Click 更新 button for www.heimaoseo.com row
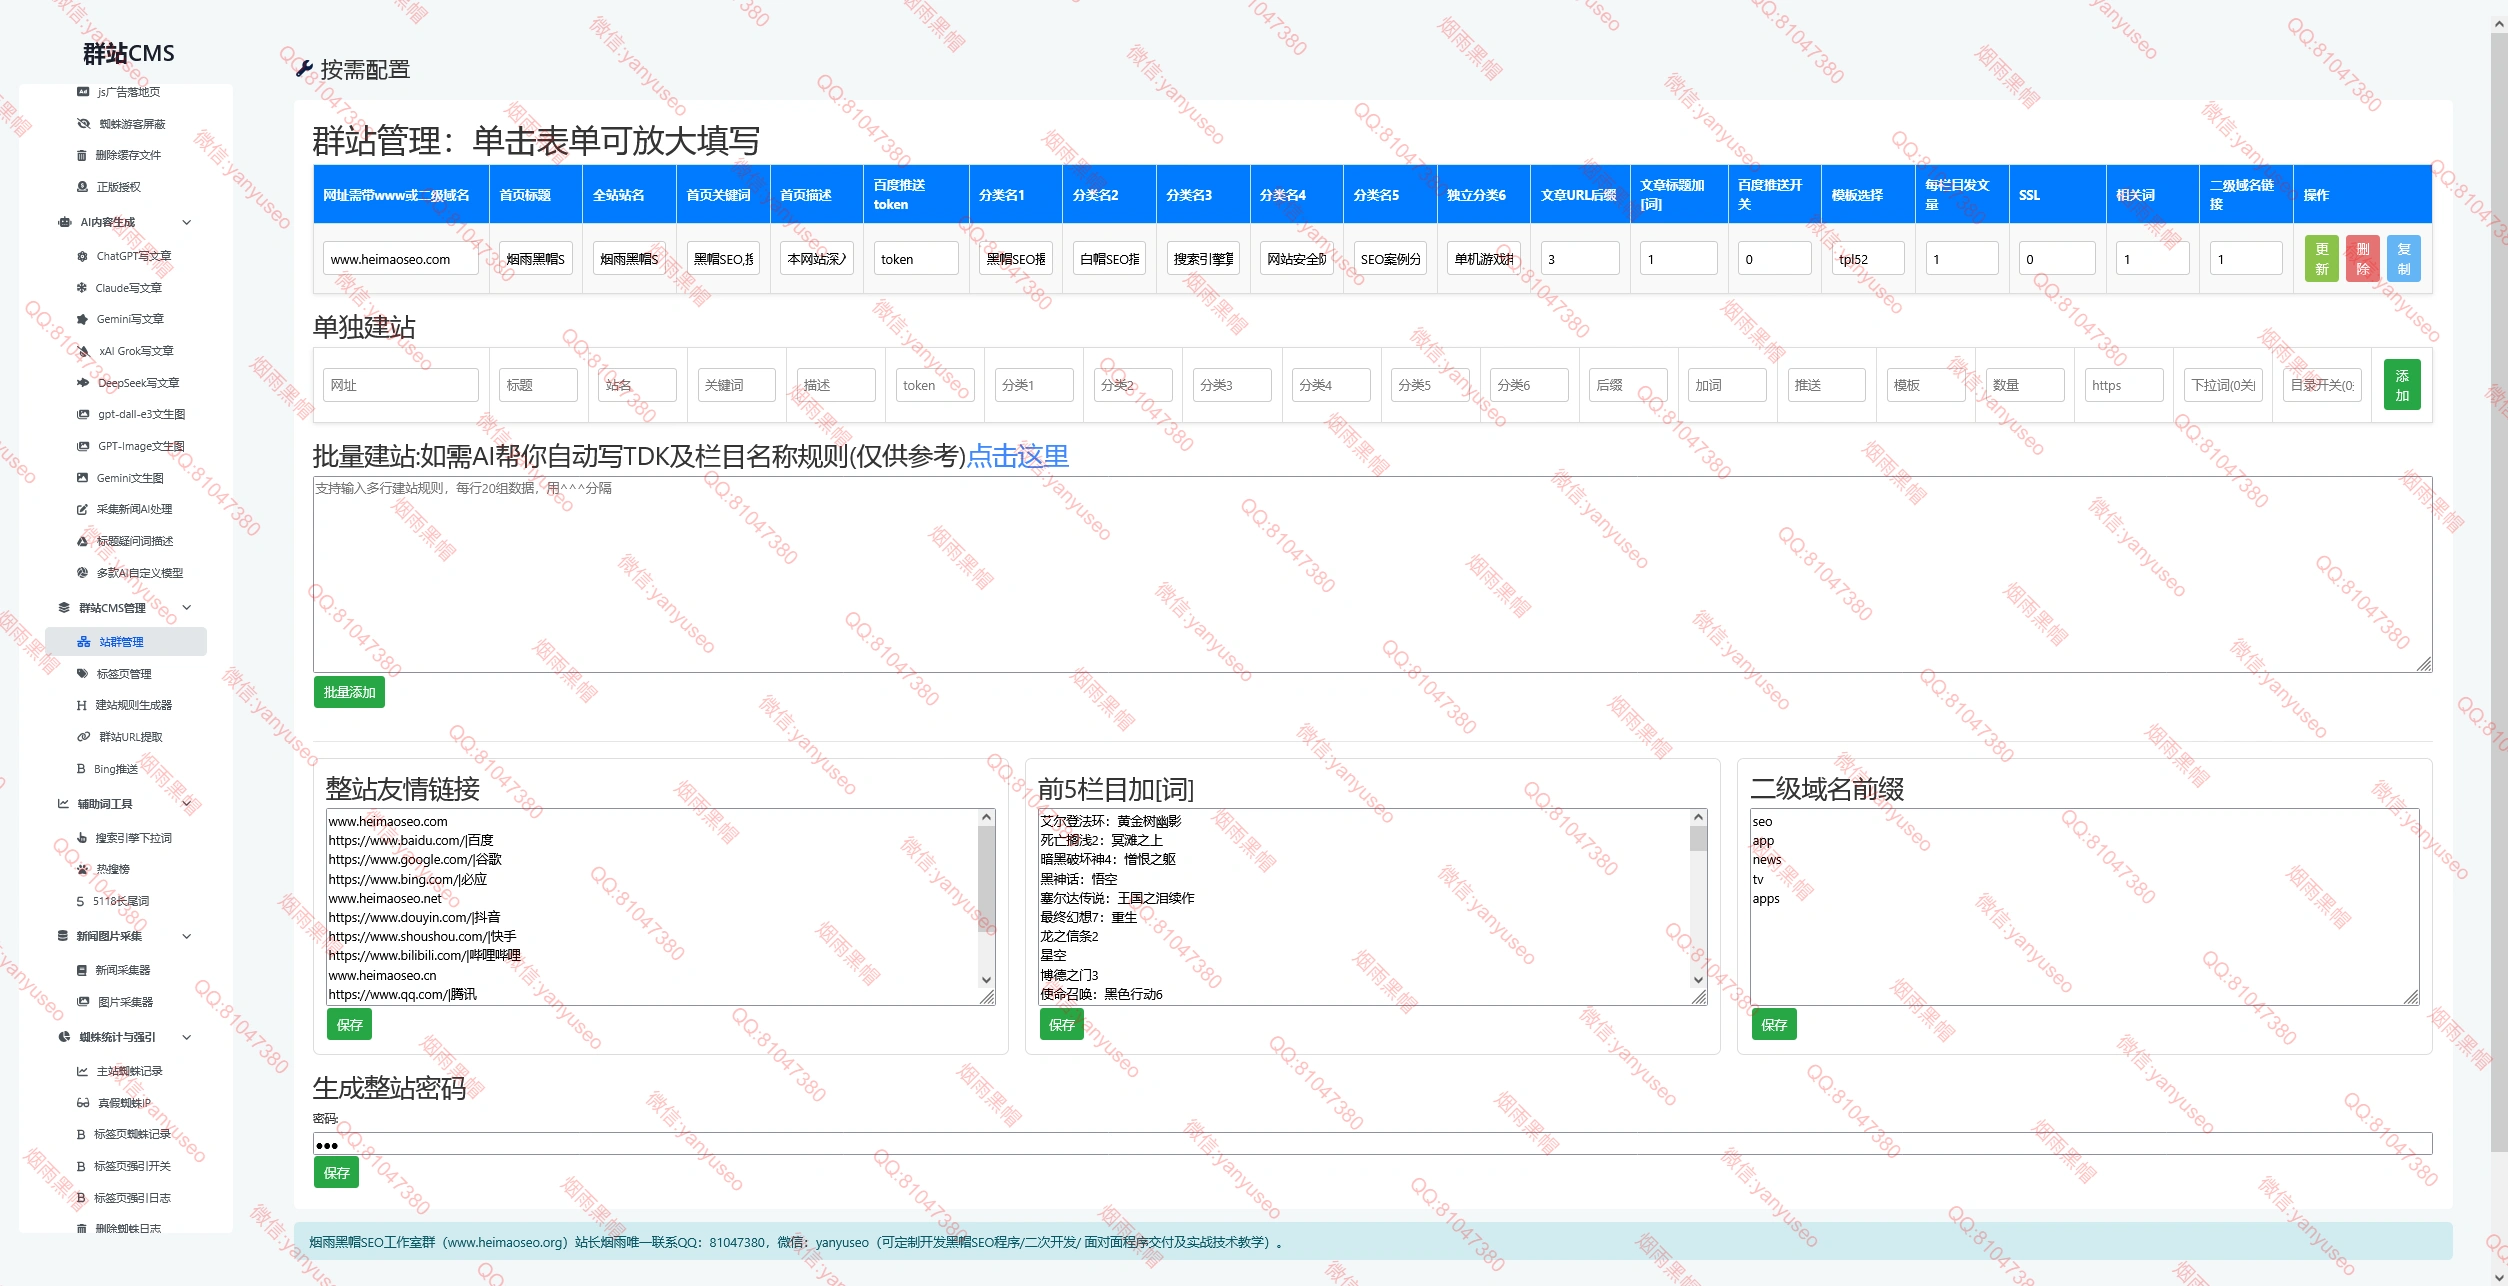The width and height of the screenshot is (2508, 1286). [x=2321, y=259]
